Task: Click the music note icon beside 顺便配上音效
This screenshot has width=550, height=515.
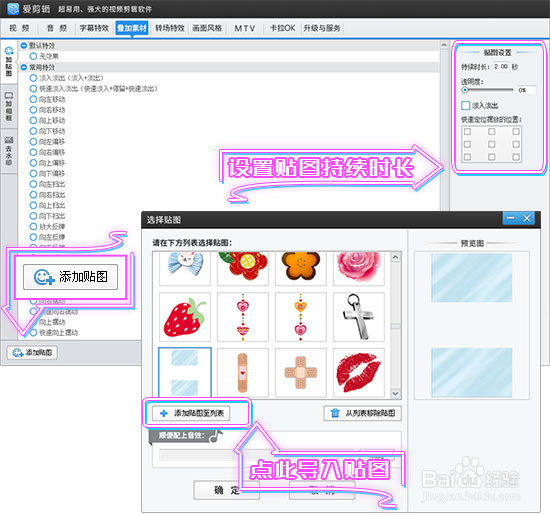Action: [x=216, y=436]
